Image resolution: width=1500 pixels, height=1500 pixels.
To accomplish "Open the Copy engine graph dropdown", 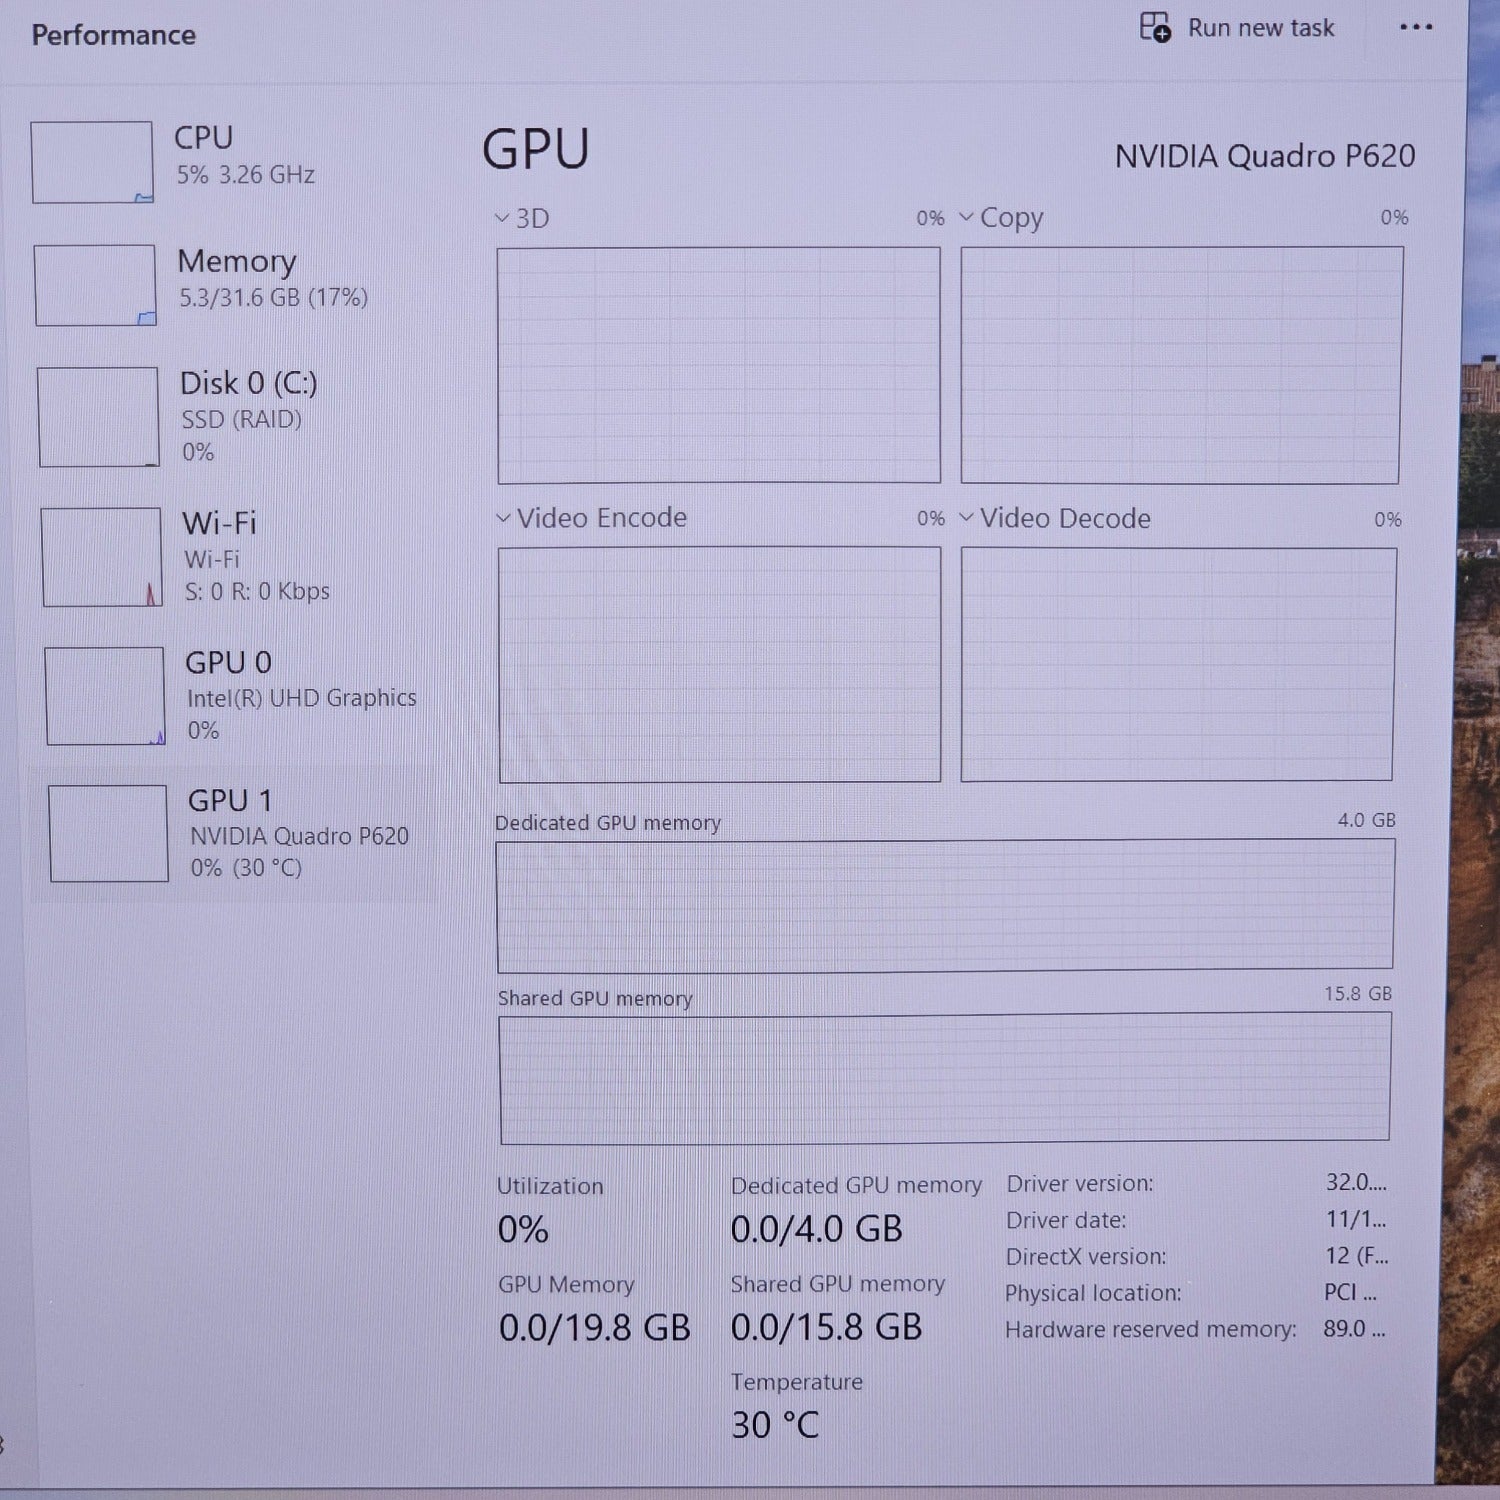I will [x=966, y=216].
